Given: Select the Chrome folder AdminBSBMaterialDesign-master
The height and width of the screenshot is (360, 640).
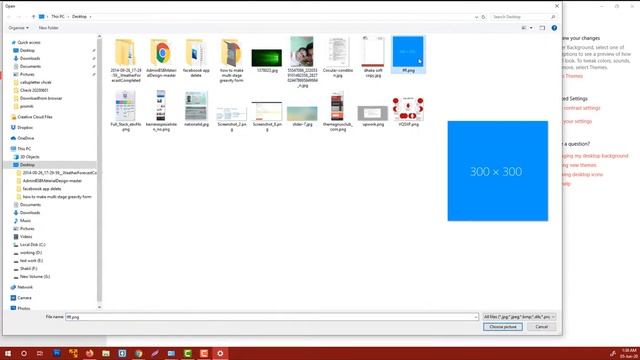Looking at the screenshot, I should [161, 58].
